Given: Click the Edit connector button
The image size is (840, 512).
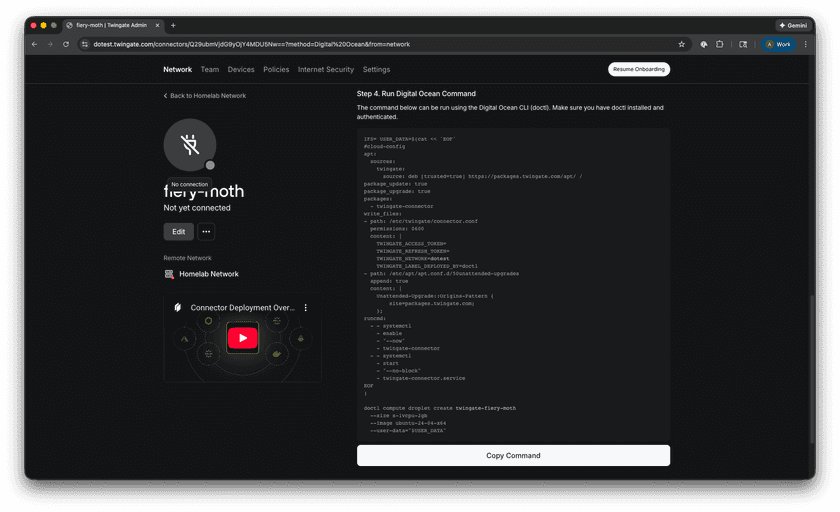Looking at the screenshot, I should pyautogui.click(x=178, y=232).
